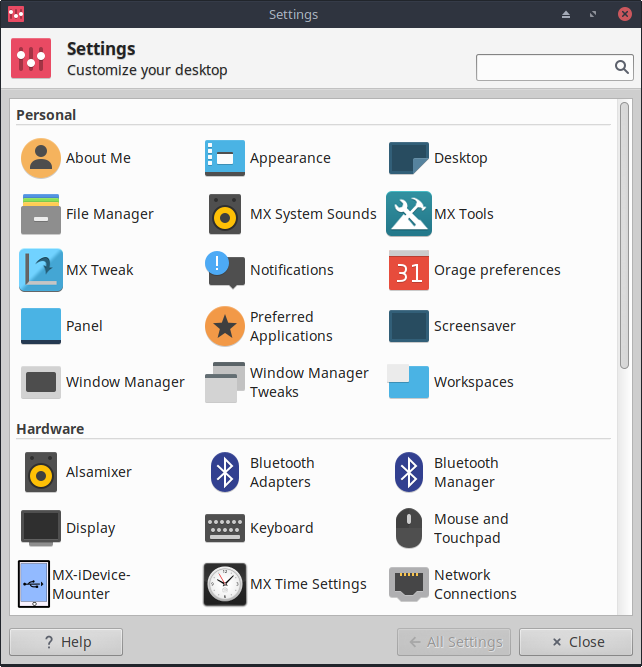The width and height of the screenshot is (642, 667).
Task: Open the MX Time Settings clock icon
Action: pos(225,584)
